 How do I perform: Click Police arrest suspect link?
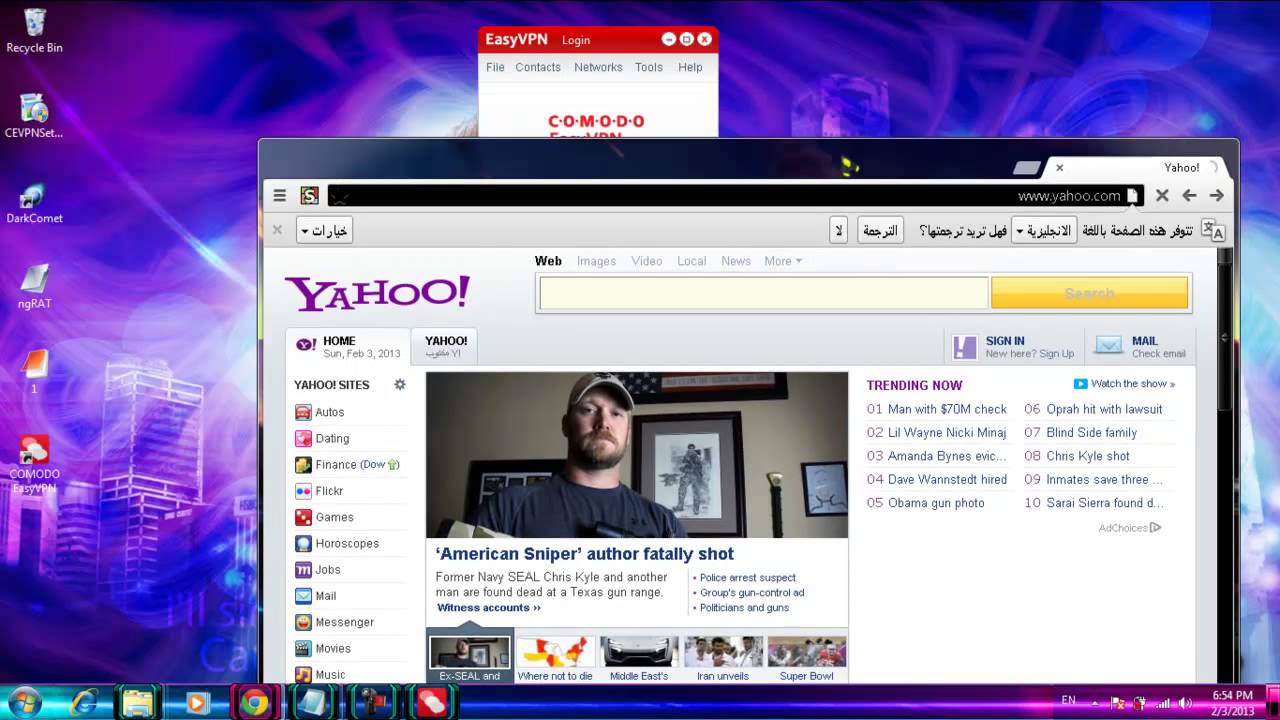pyautogui.click(x=748, y=577)
